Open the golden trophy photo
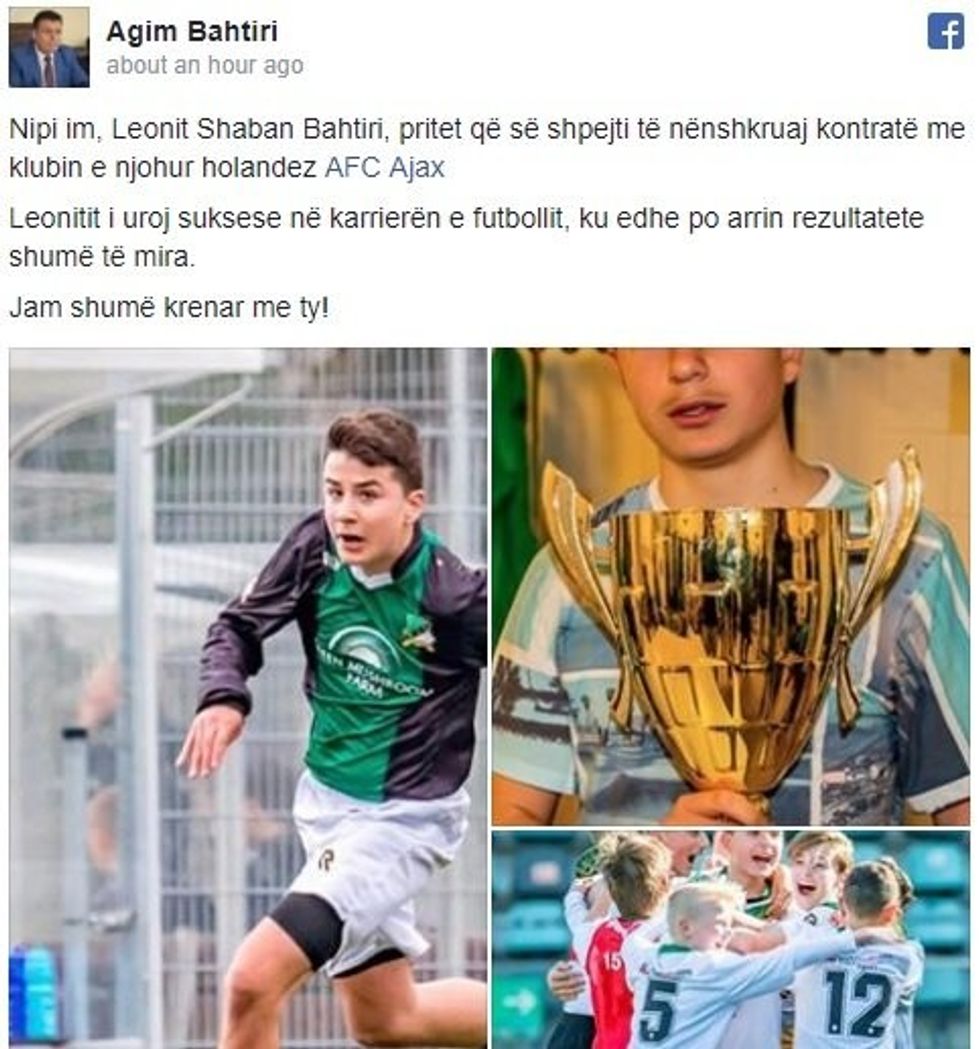This screenshot has width=980, height=1049. pos(730,586)
